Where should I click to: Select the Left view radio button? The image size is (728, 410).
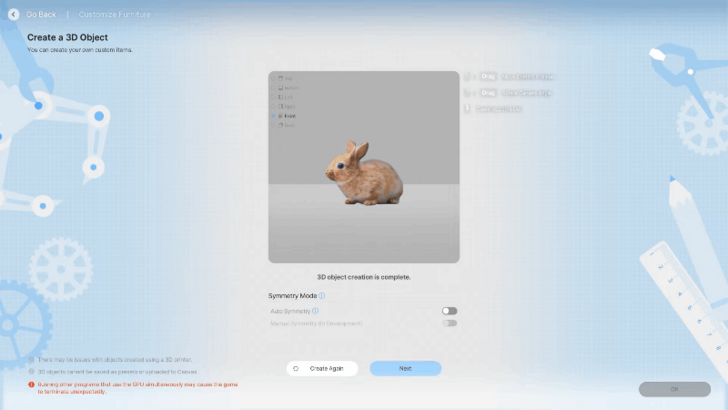273,97
